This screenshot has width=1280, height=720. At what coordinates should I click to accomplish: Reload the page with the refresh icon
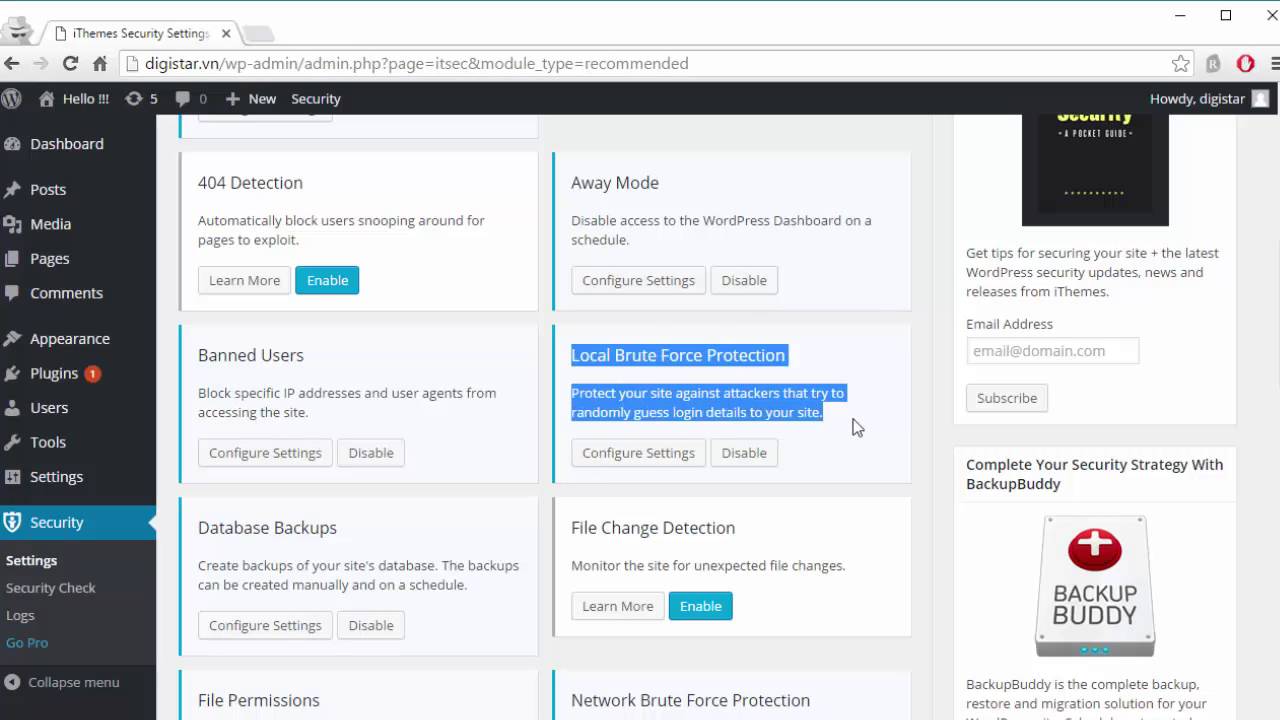pos(70,63)
